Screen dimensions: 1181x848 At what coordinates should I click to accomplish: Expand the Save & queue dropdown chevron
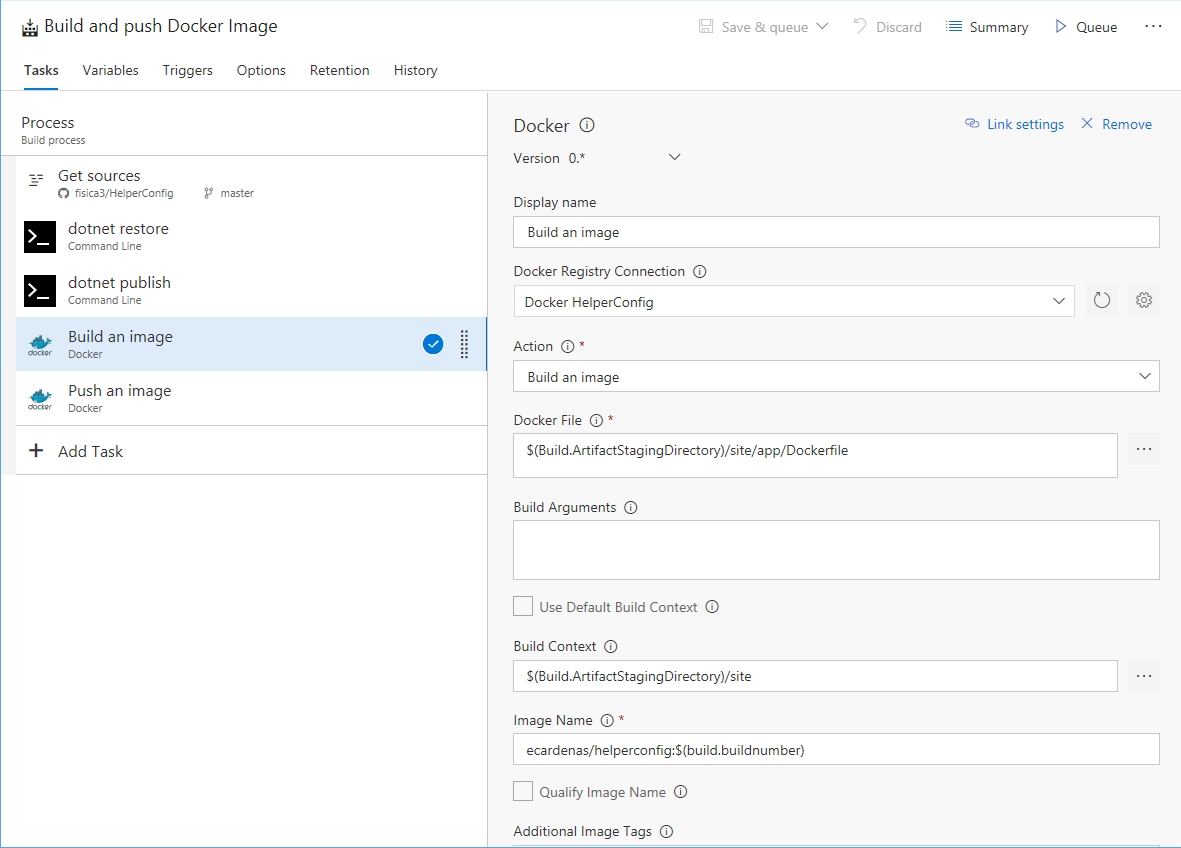(822, 26)
